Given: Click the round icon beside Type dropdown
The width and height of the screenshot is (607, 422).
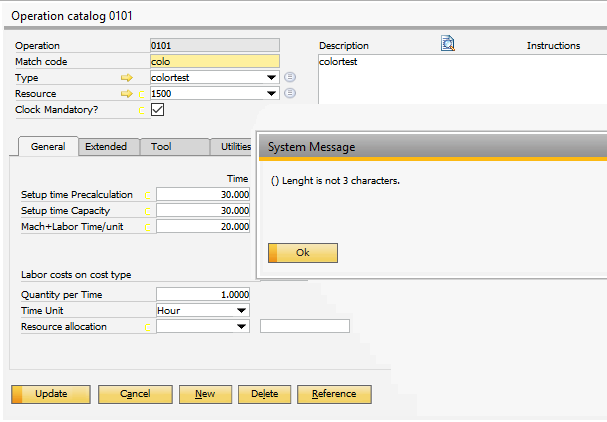Looking at the screenshot, I should pos(290,78).
